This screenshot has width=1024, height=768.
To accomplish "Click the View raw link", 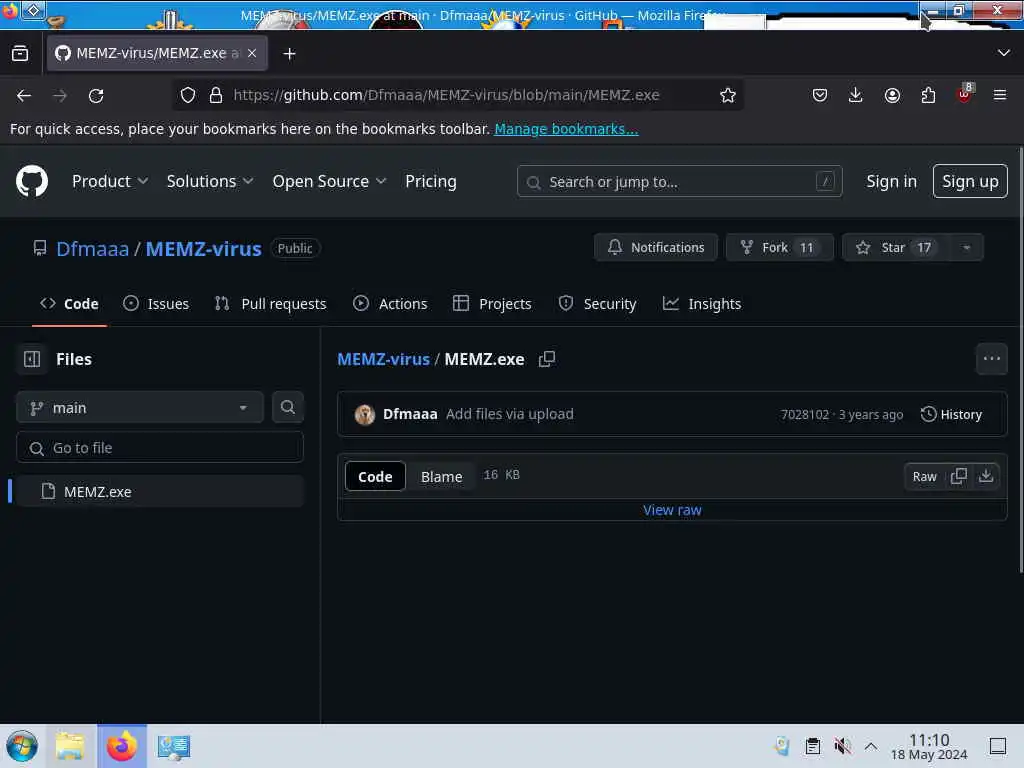I will click(x=672, y=510).
